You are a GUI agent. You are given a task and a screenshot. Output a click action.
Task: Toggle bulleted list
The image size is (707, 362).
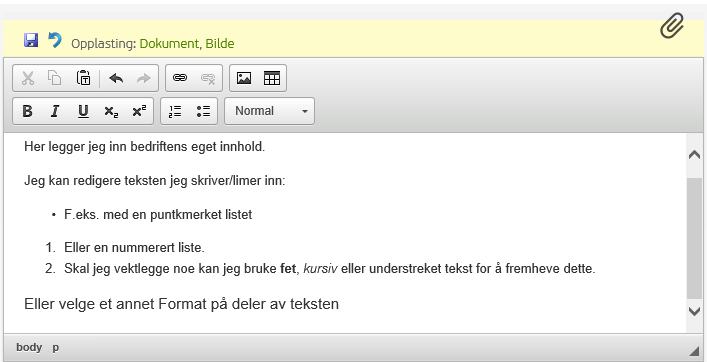click(203, 111)
